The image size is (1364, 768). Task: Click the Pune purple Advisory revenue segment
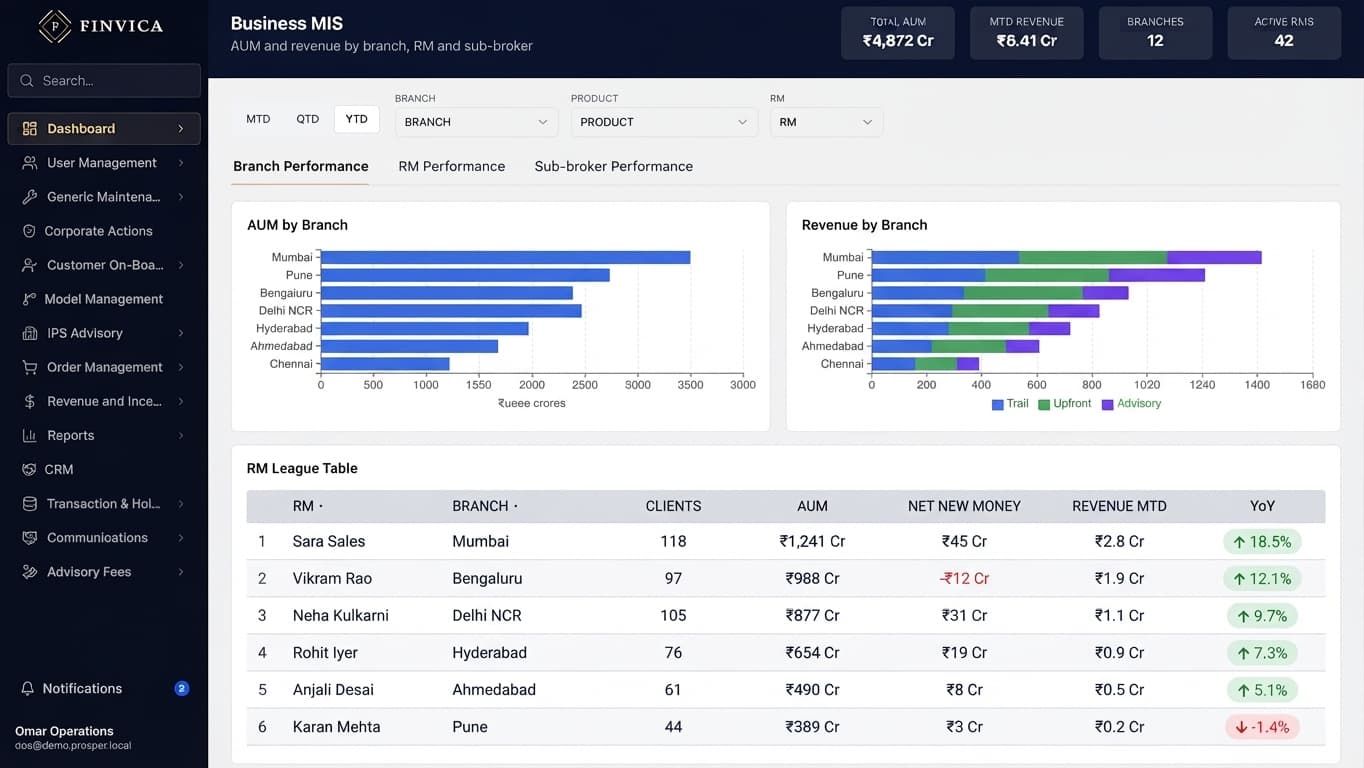(1157, 275)
